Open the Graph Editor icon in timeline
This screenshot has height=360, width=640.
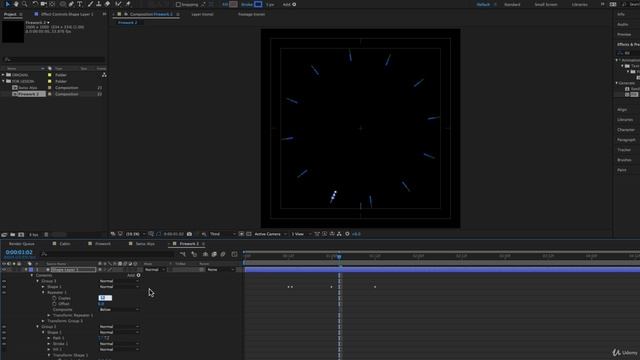234,254
